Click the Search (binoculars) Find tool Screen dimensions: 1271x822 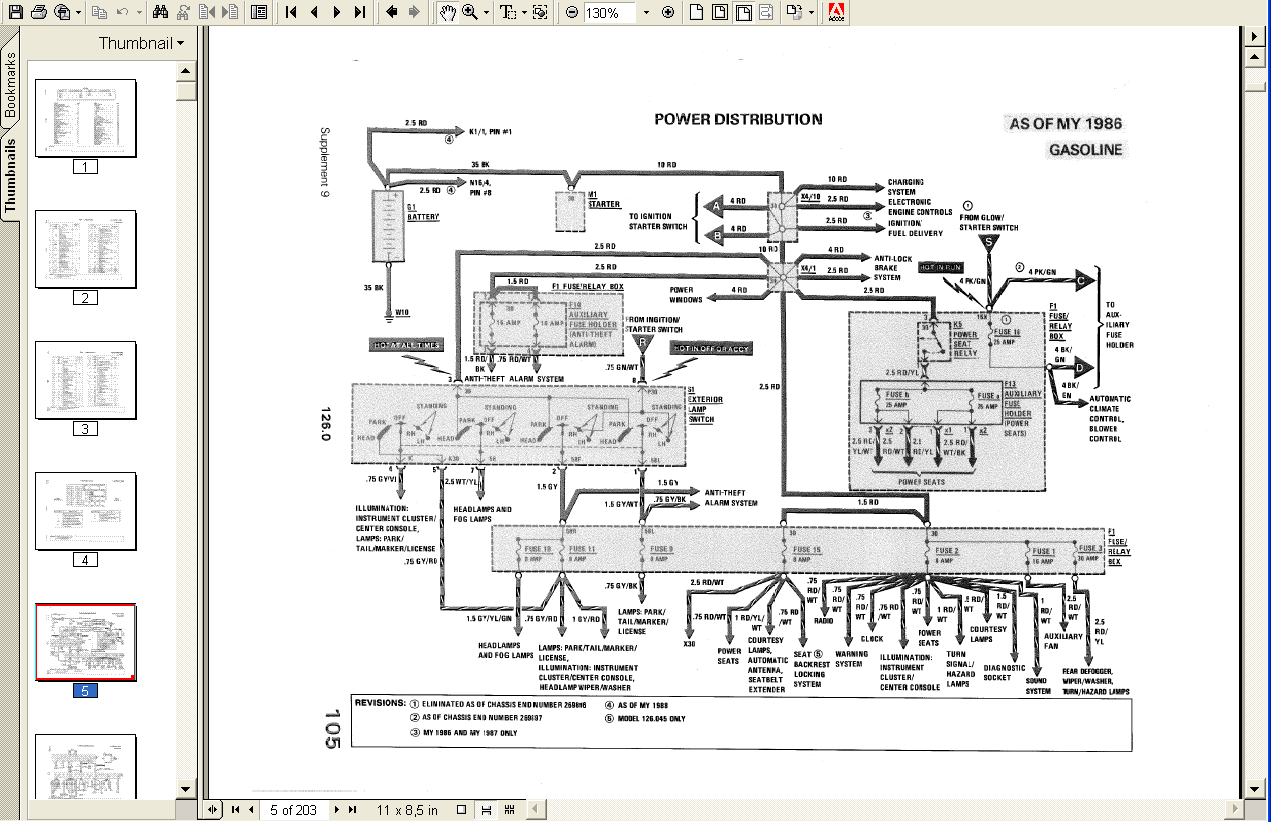point(159,12)
